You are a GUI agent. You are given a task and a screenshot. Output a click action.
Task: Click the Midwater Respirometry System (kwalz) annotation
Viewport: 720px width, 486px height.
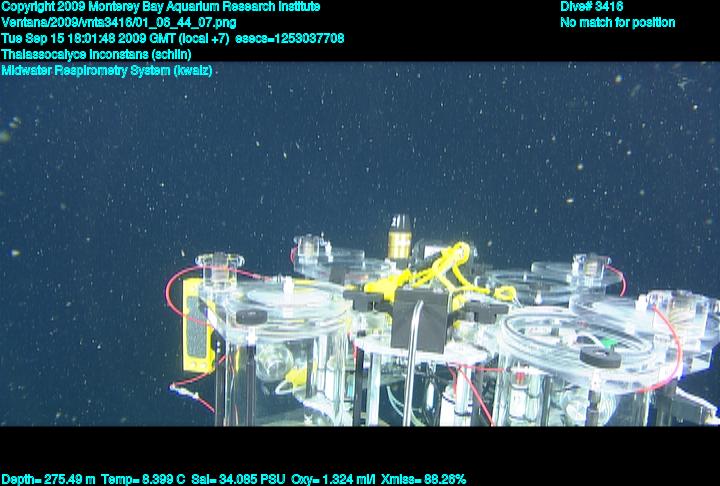(x=107, y=71)
